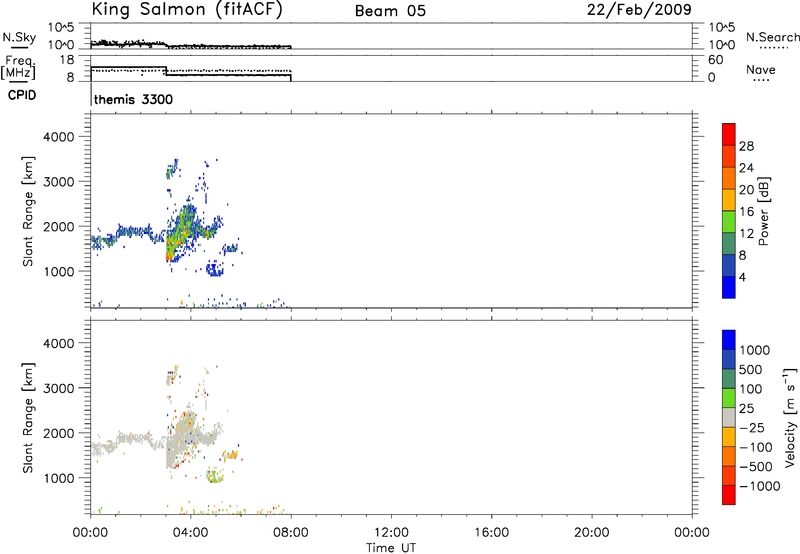Viewport: 800px width, 554px height.
Task: Click the 20:00 time tick label
Action: click(592, 533)
